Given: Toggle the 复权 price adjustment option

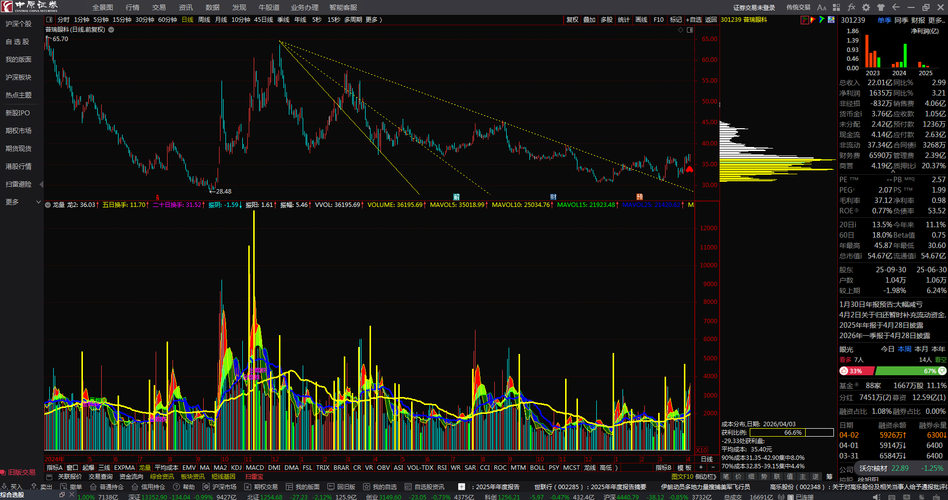Looking at the screenshot, I should coord(573,19).
